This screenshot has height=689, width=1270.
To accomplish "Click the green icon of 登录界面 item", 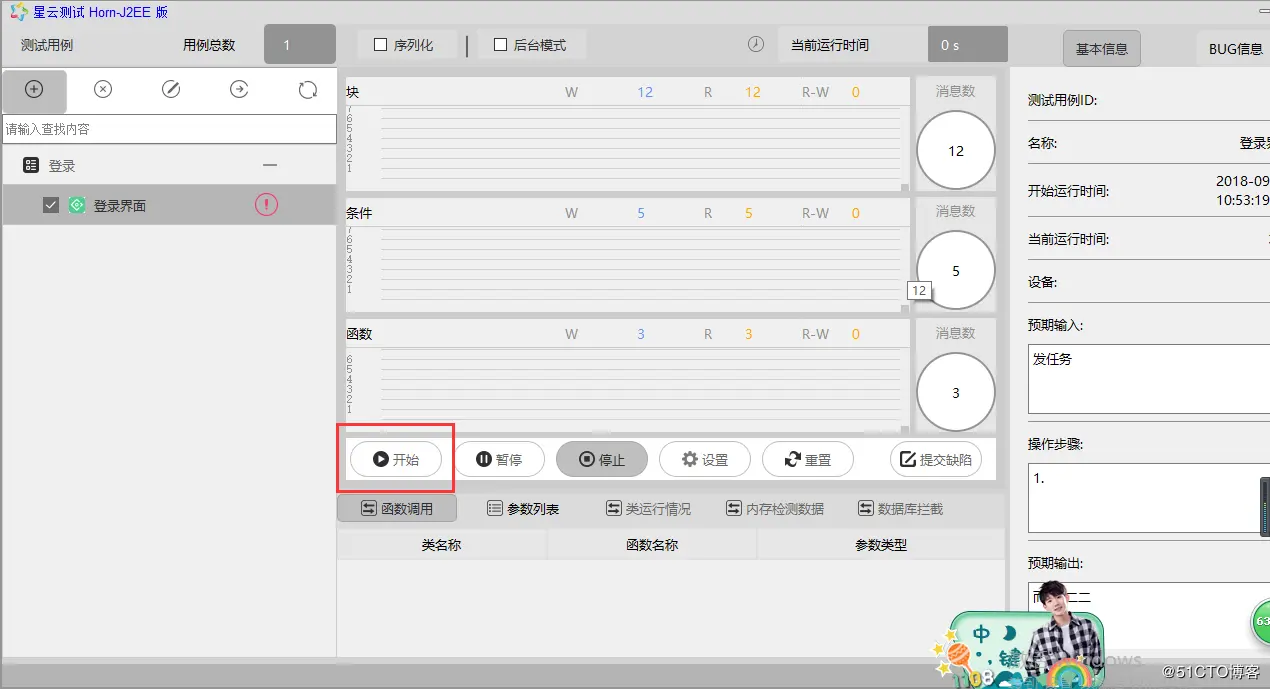I will (x=77, y=205).
